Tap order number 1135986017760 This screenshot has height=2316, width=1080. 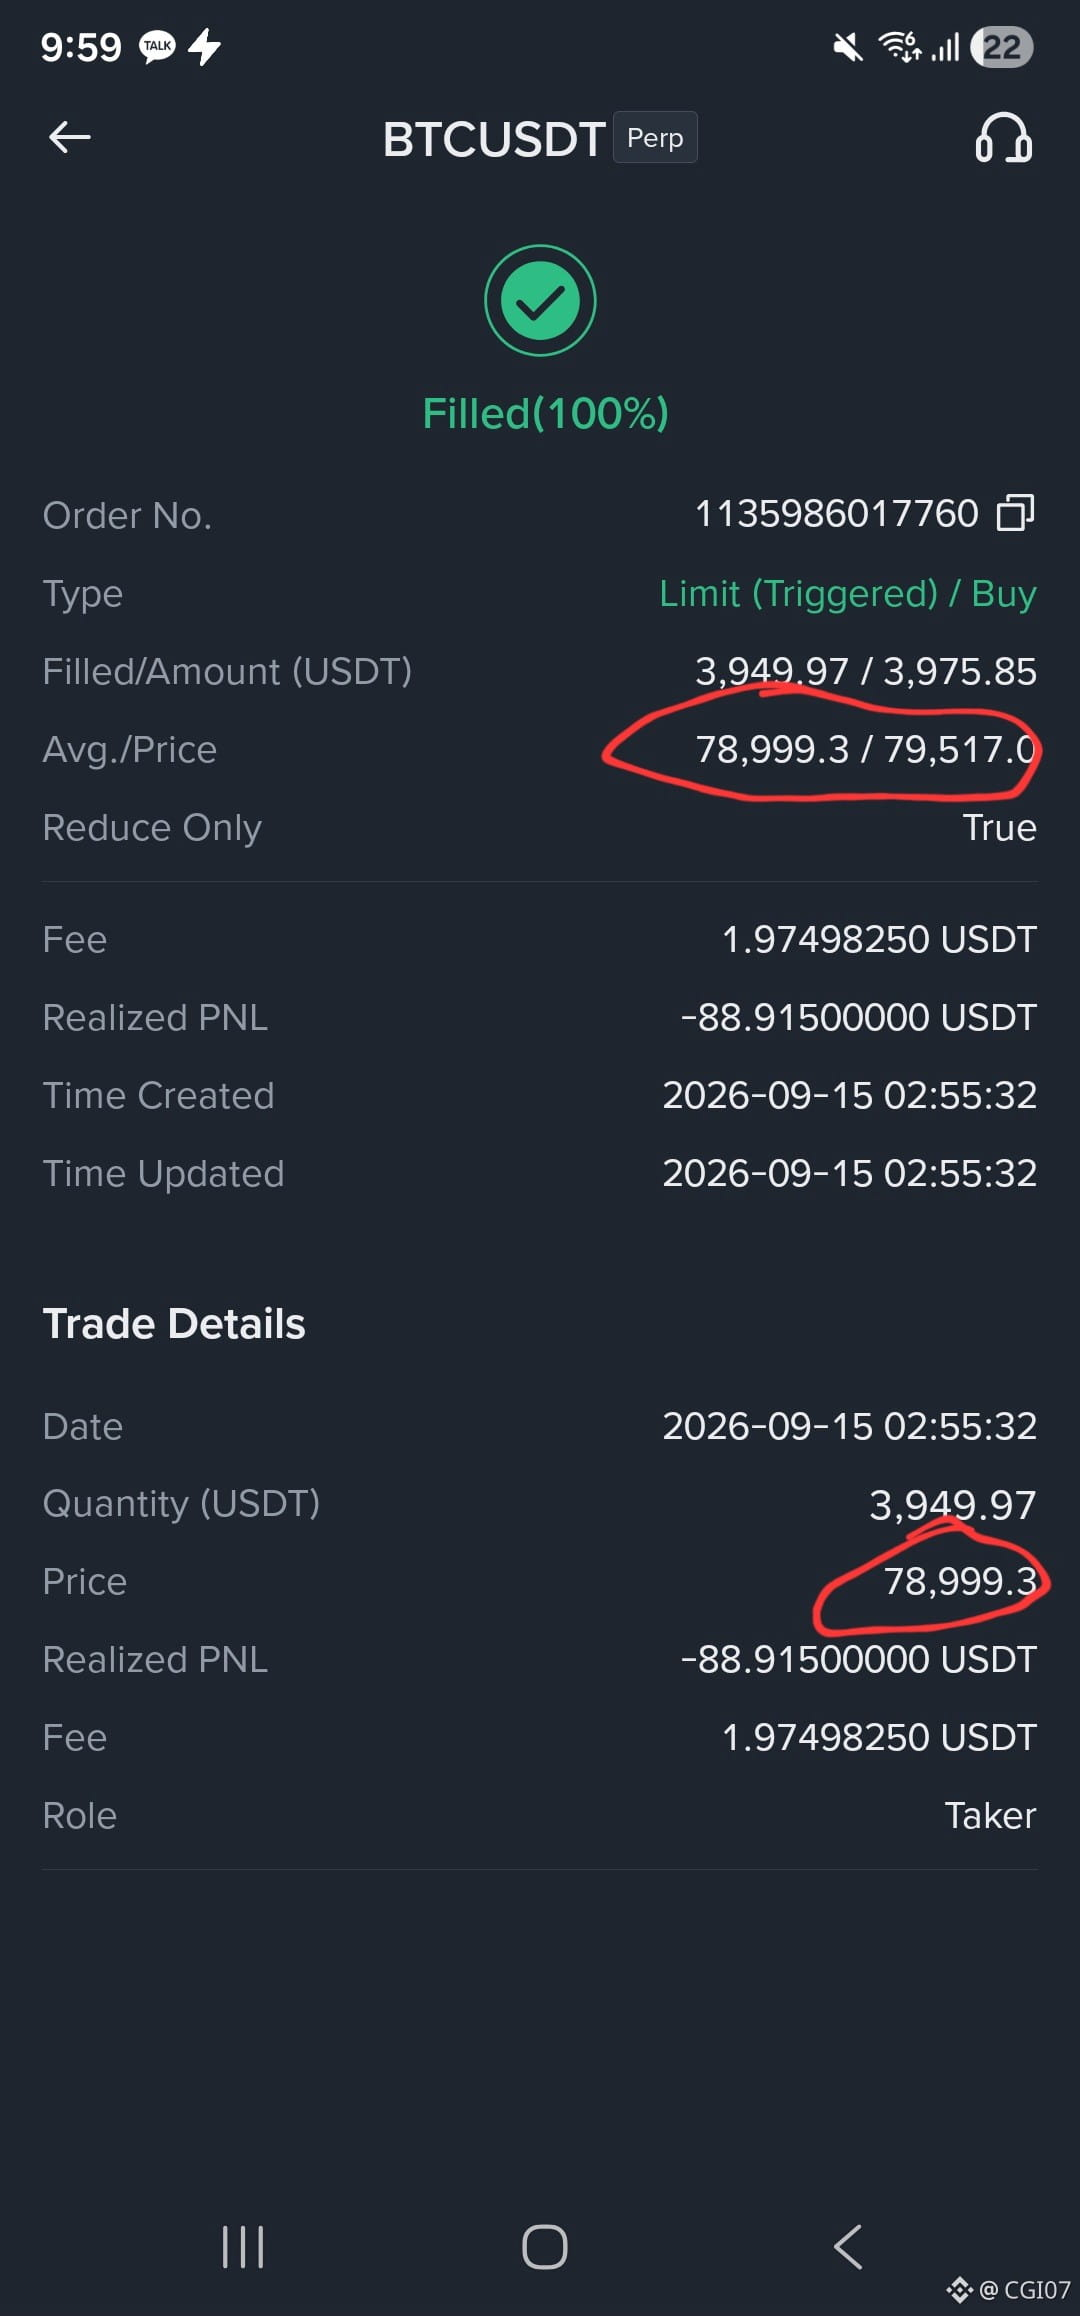pos(837,514)
